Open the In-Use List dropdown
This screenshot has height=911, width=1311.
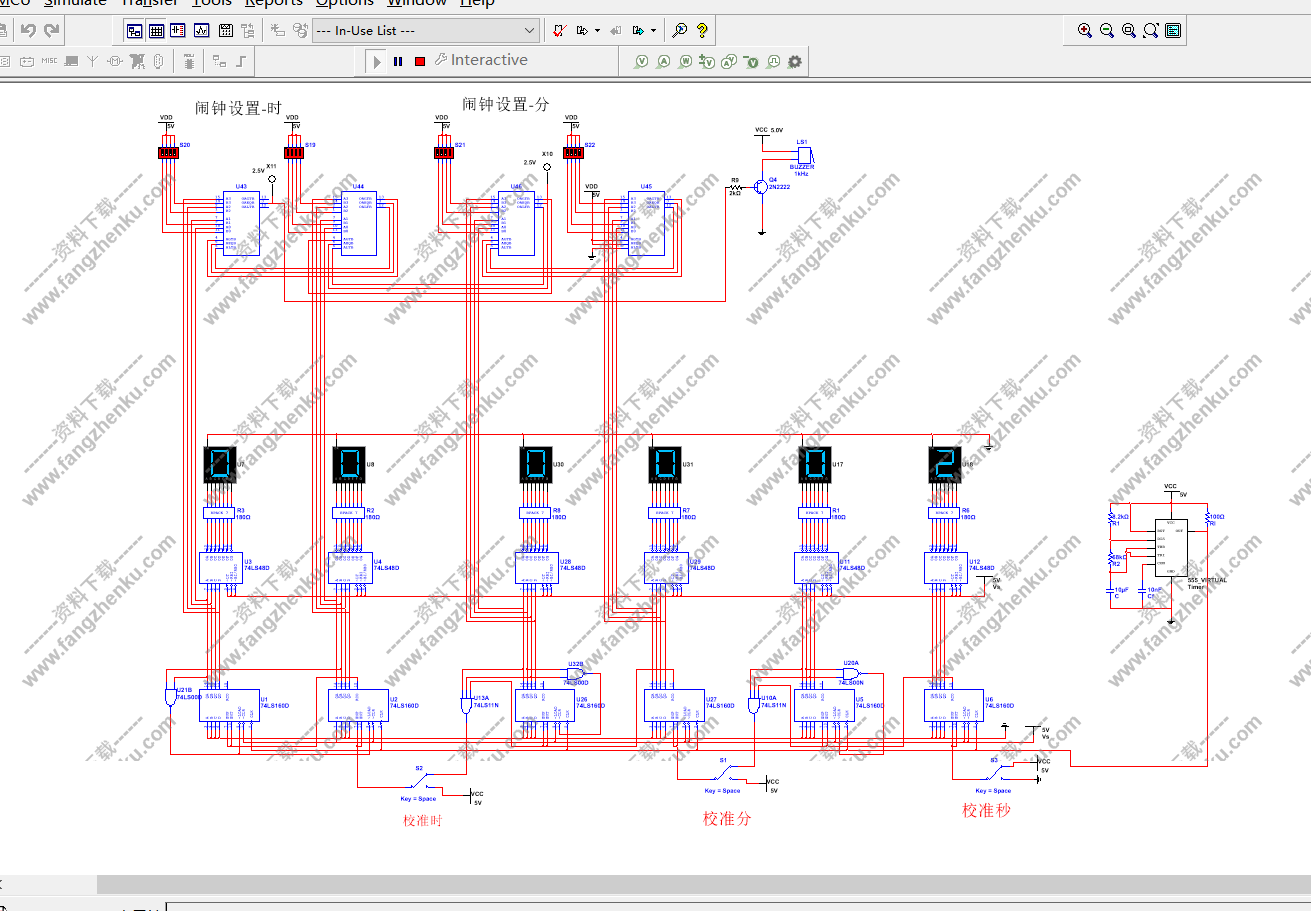(x=426, y=31)
